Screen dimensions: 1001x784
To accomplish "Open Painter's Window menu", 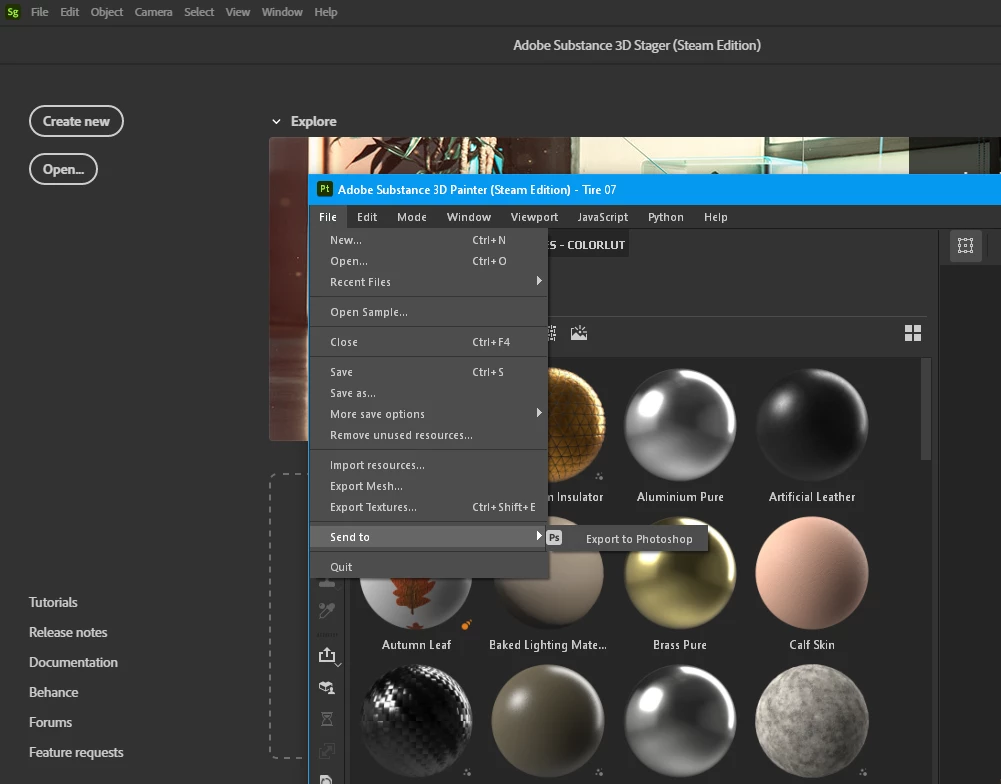I will click(x=469, y=217).
